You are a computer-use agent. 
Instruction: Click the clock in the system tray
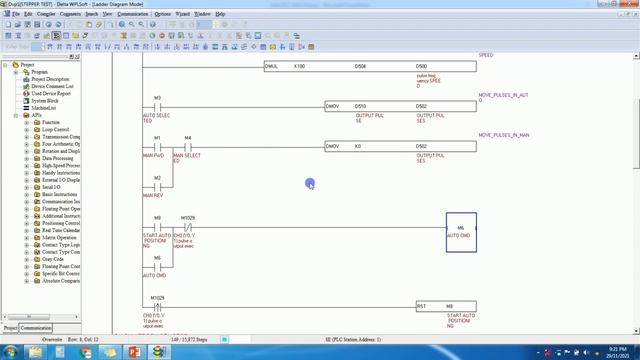(x=618, y=353)
